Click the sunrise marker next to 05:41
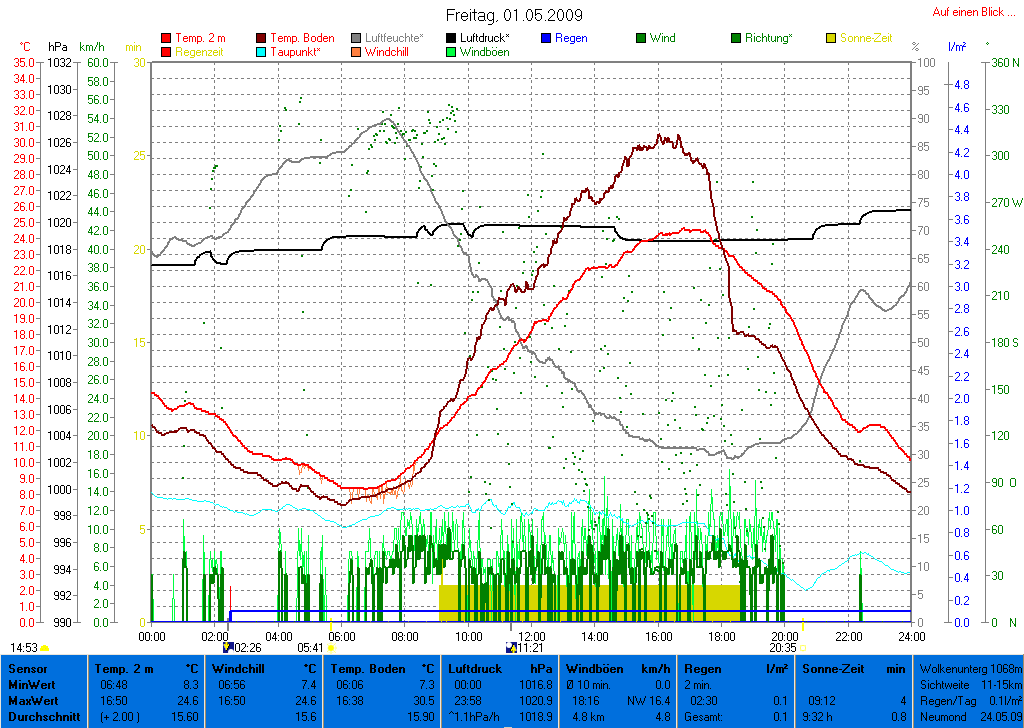Viewport: 1024px width, 728px height. 331,648
